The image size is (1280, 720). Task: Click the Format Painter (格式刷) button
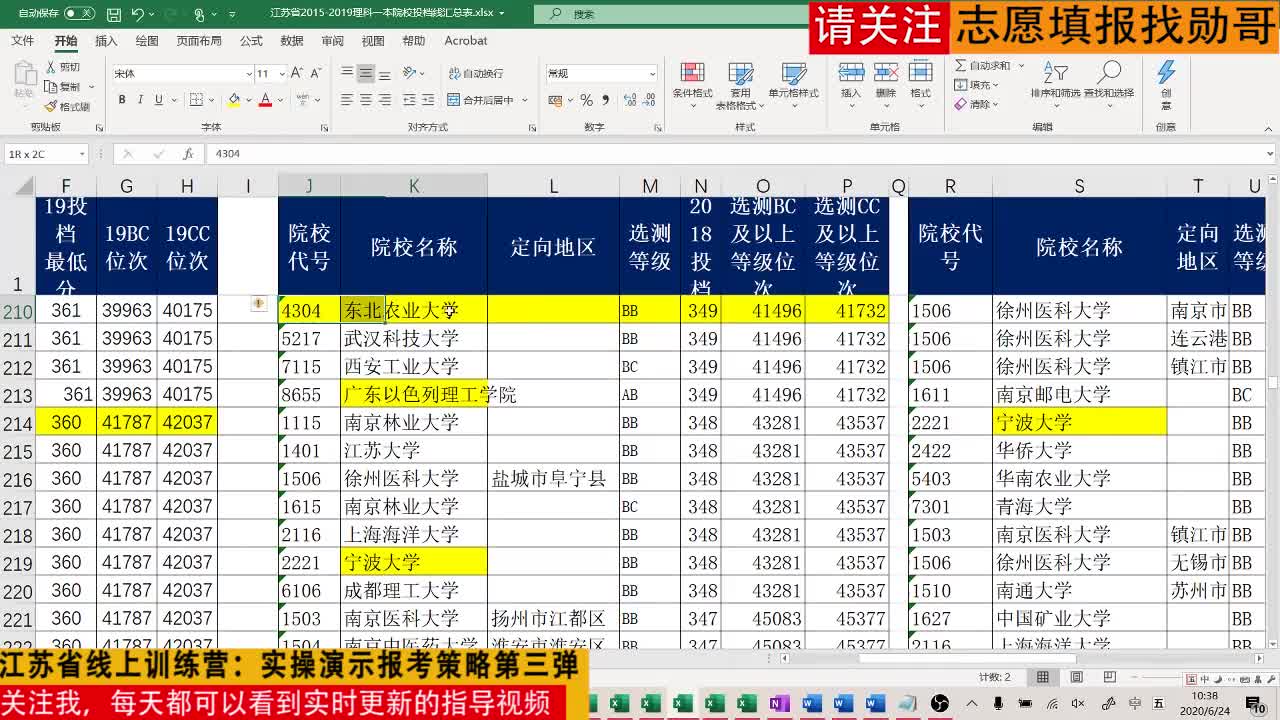[68, 106]
